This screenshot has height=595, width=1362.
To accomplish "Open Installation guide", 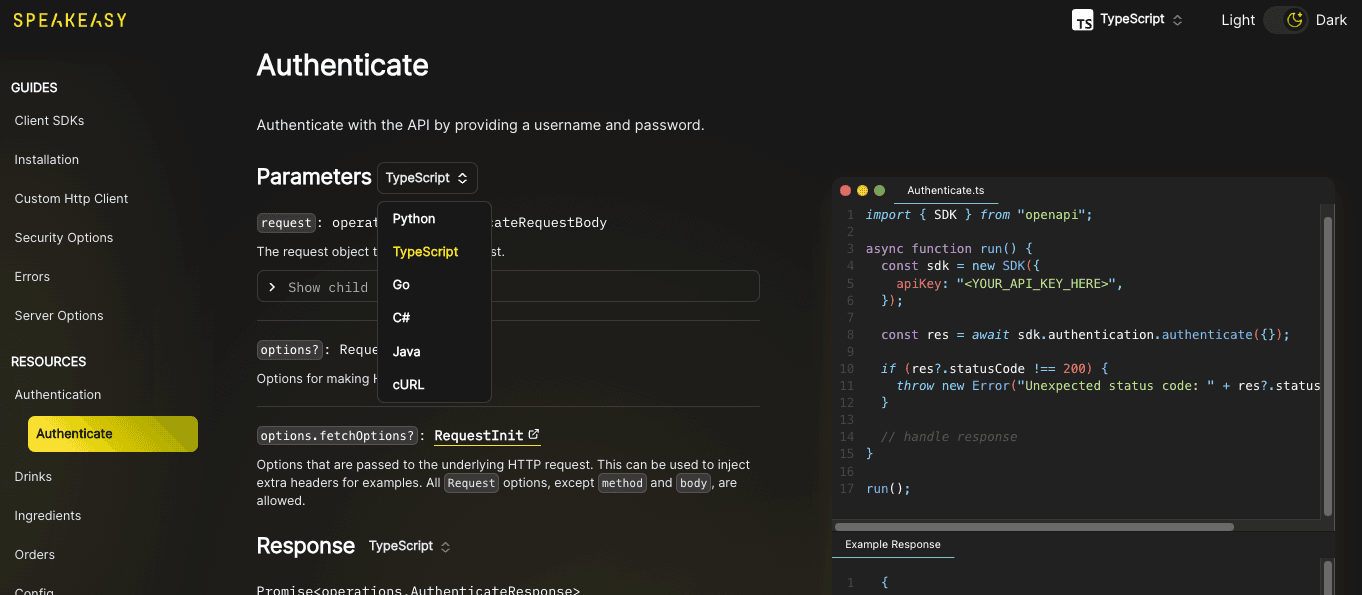I will coord(46,160).
